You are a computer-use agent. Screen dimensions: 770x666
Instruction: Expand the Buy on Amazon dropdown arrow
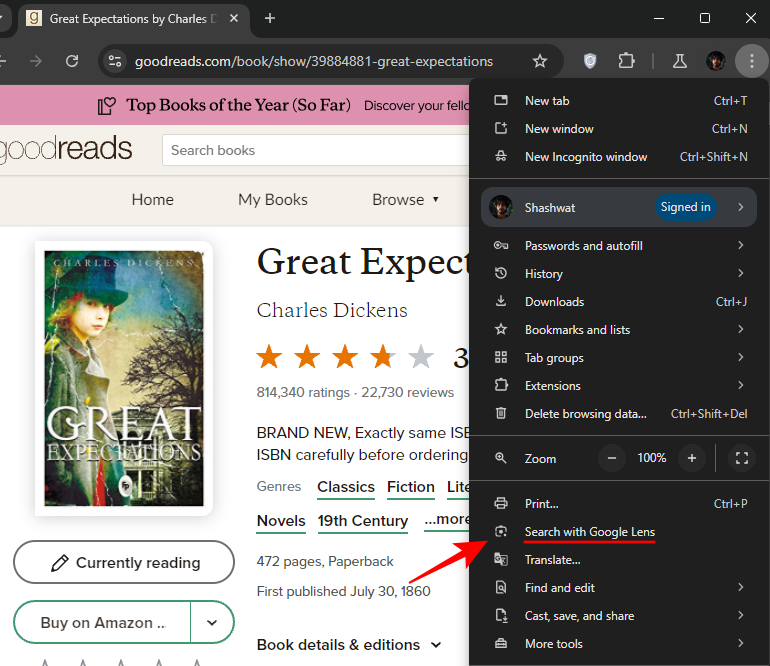212,622
